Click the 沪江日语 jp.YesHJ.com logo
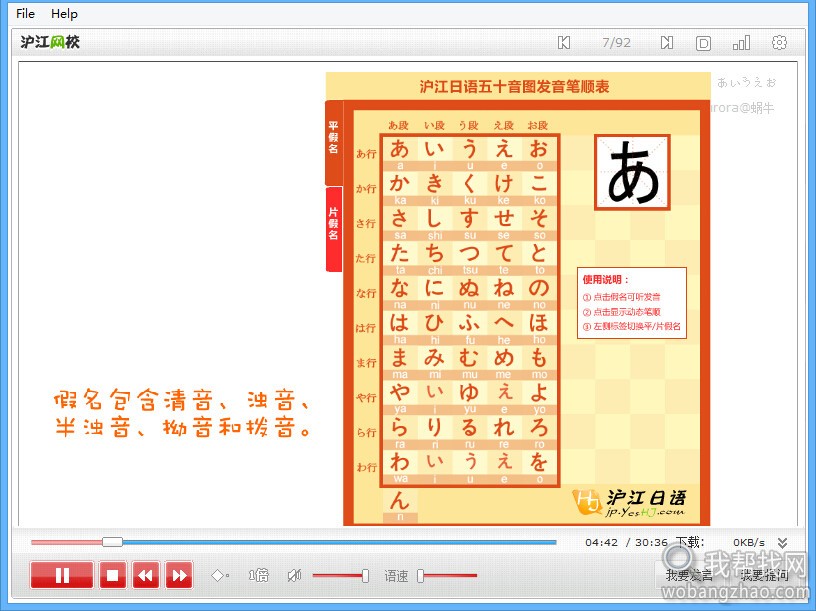The height and width of the screenshot is (611, 816). 629,503
